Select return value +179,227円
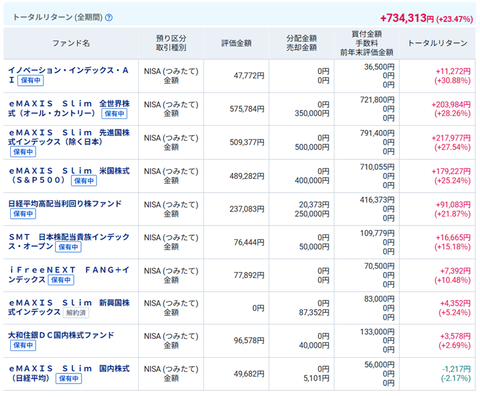This screenshot has height=397, width=480. pyautogui.click(x=451, y=171)
